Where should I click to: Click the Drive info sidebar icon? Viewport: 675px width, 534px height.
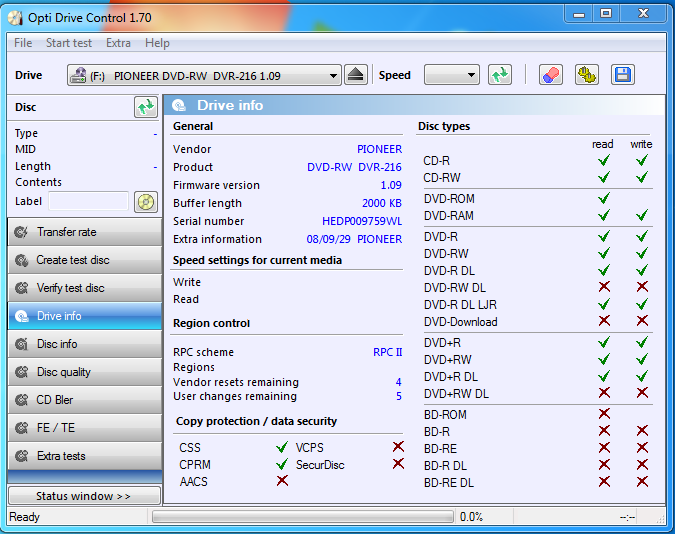coord(21,316)
